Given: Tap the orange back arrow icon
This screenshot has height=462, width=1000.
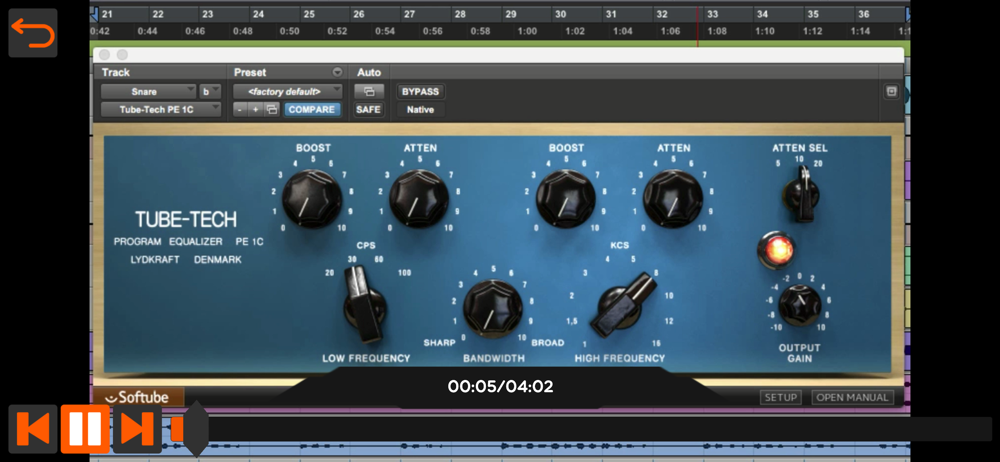Looking at the screenshot, I should (33, 33).
